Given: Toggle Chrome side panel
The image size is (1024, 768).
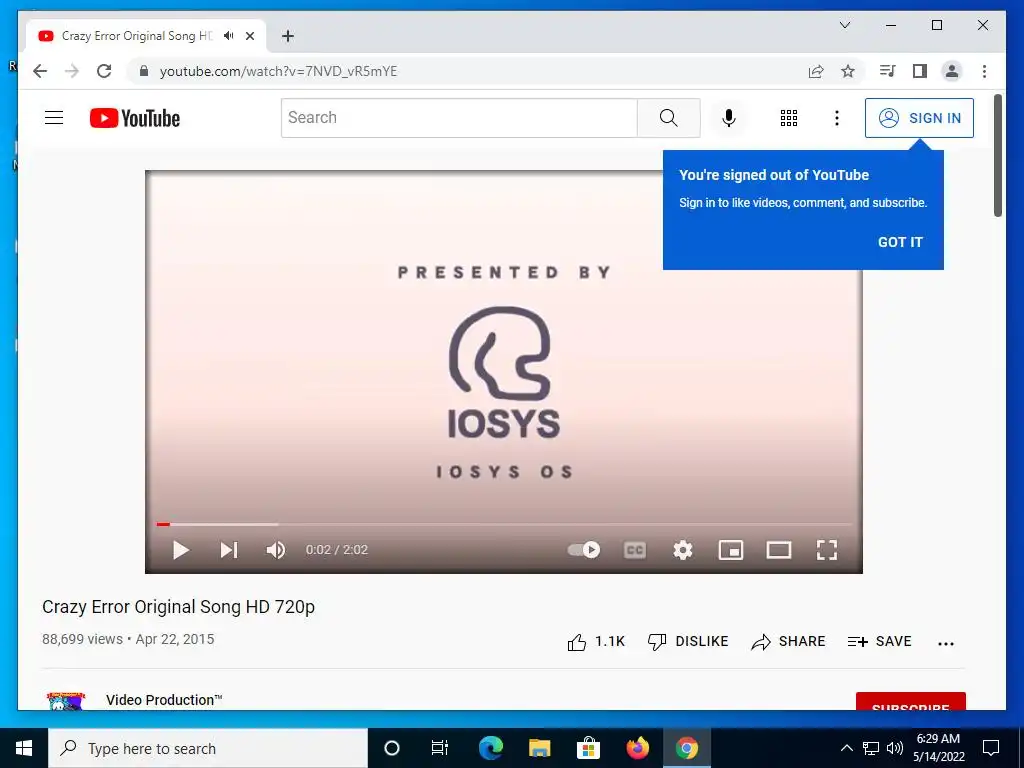Looking at the screenshot, I should (920, 71).
